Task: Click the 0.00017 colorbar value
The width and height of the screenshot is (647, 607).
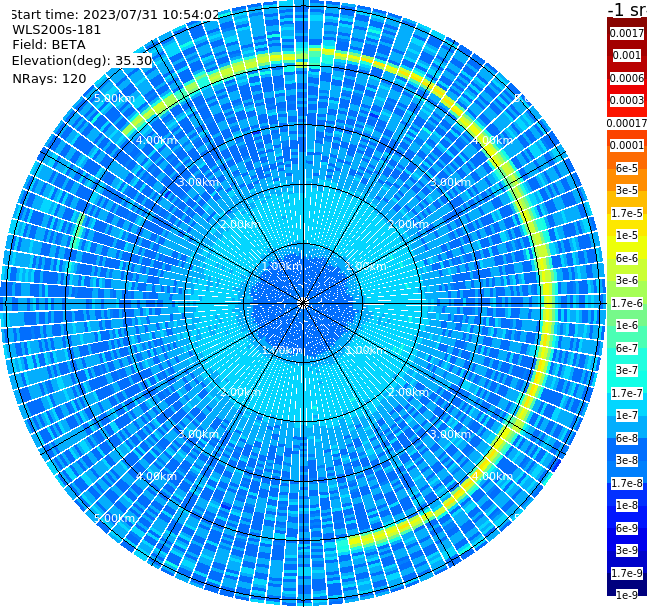Action: (627, 123)
